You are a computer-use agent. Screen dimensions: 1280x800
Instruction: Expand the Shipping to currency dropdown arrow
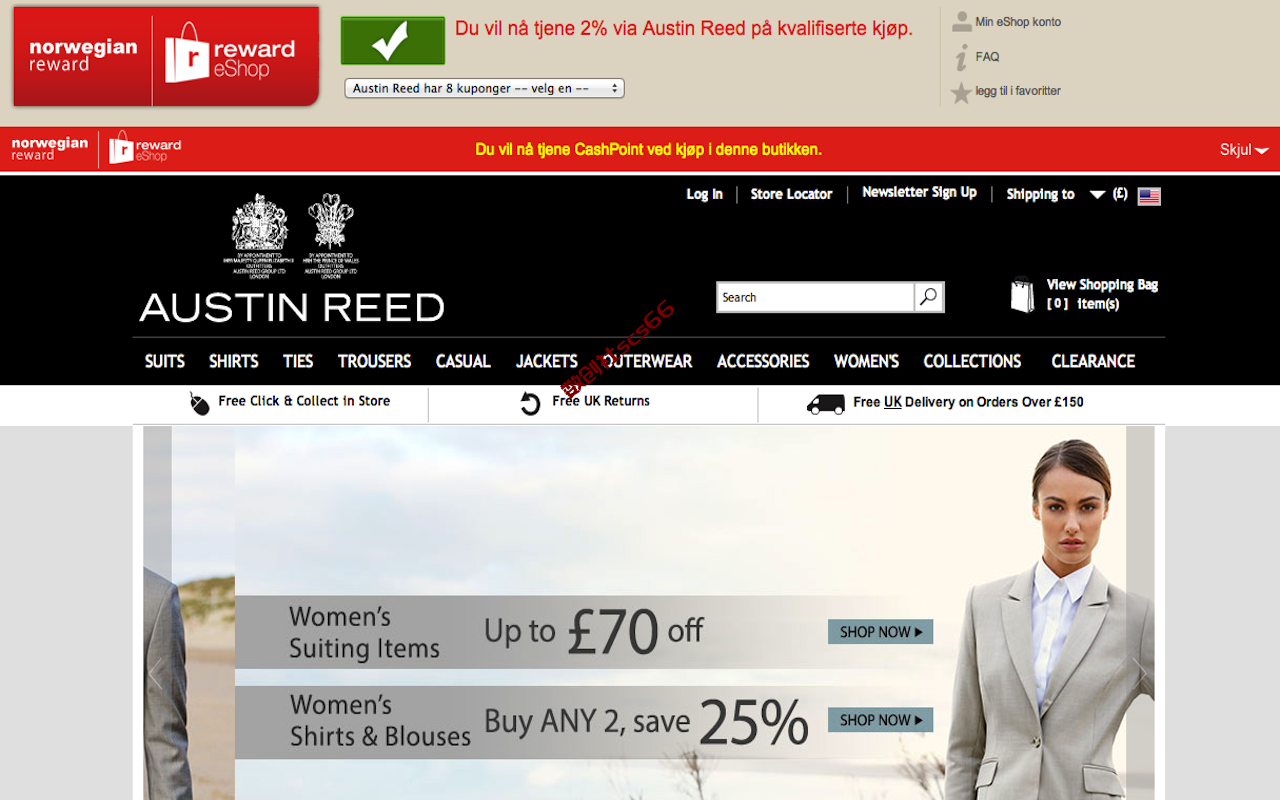point(1097,195)
